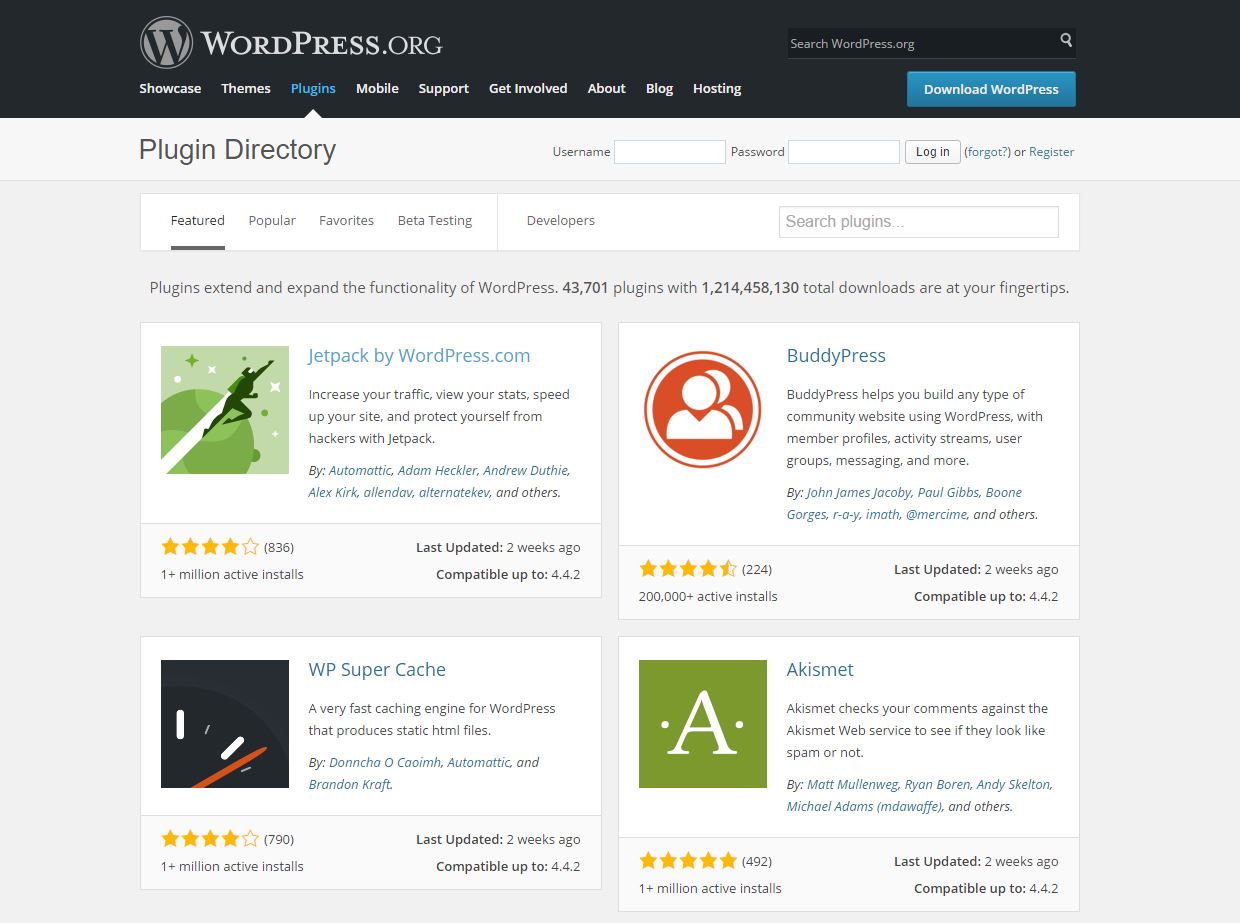This screenshot has width=1240, height=923.
Task: Click the Register link
Action: [1051, 152]
